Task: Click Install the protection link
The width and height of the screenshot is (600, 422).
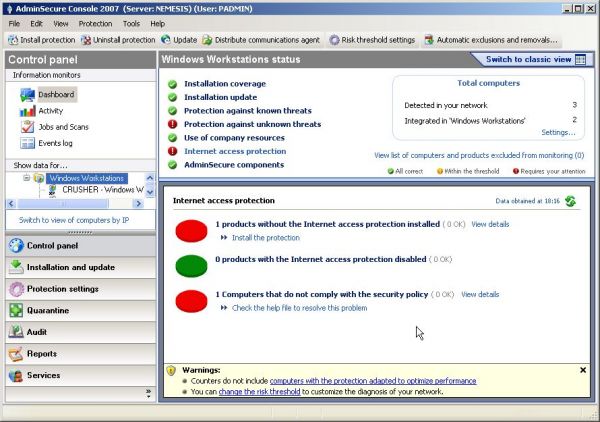Action: pyautogui.click(x=266, y=238)
